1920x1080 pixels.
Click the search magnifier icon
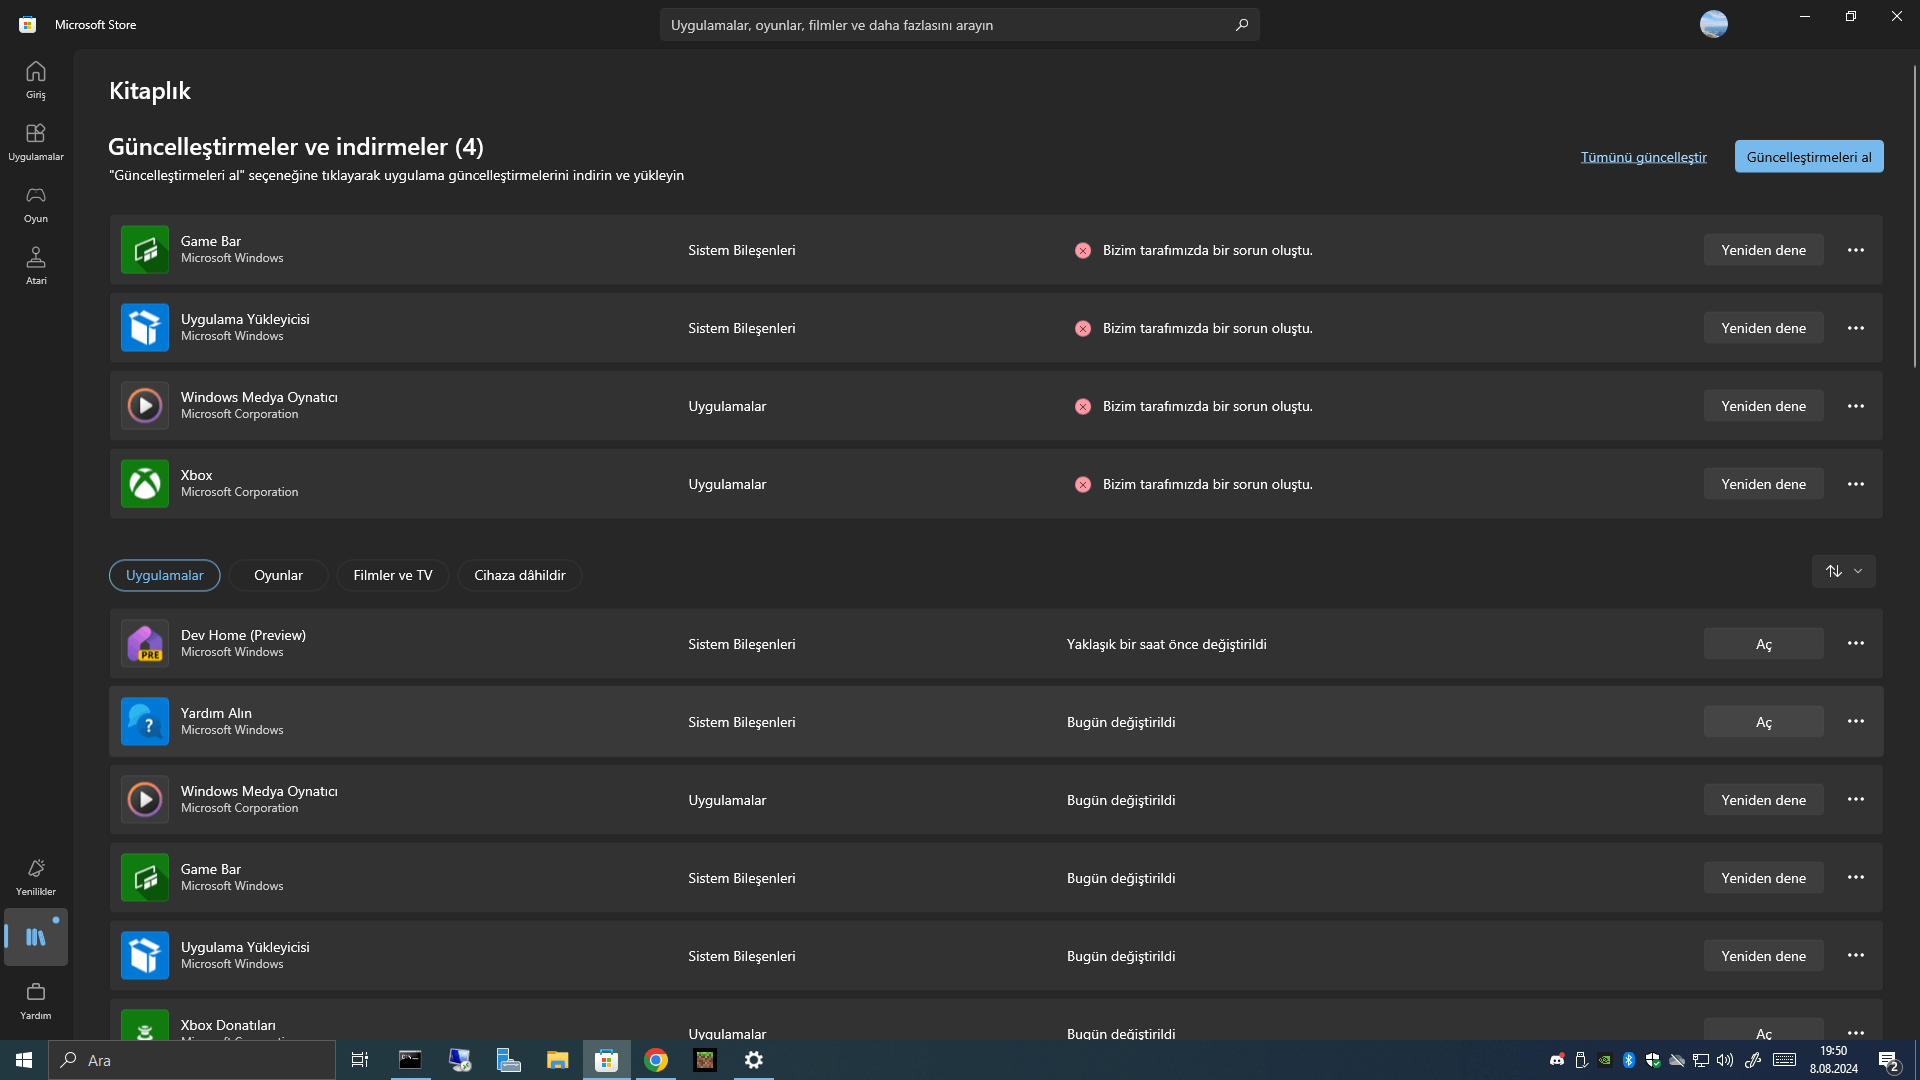(1241, 25)
